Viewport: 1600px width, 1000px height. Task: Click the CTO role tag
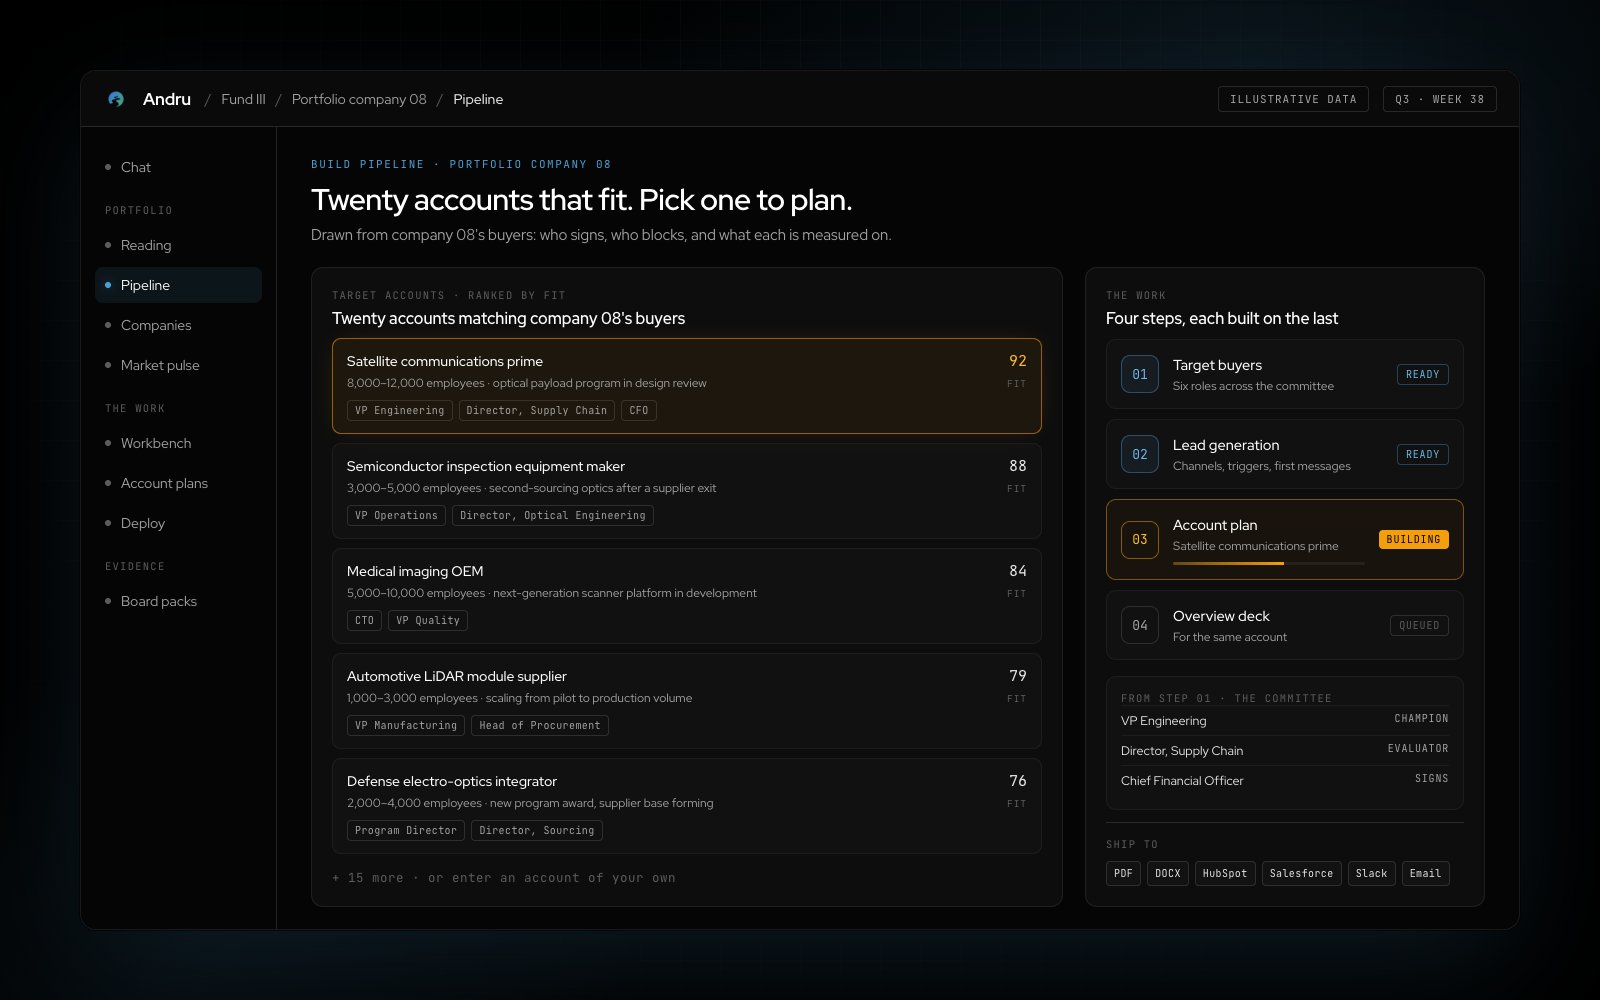(x=364, y=621)
